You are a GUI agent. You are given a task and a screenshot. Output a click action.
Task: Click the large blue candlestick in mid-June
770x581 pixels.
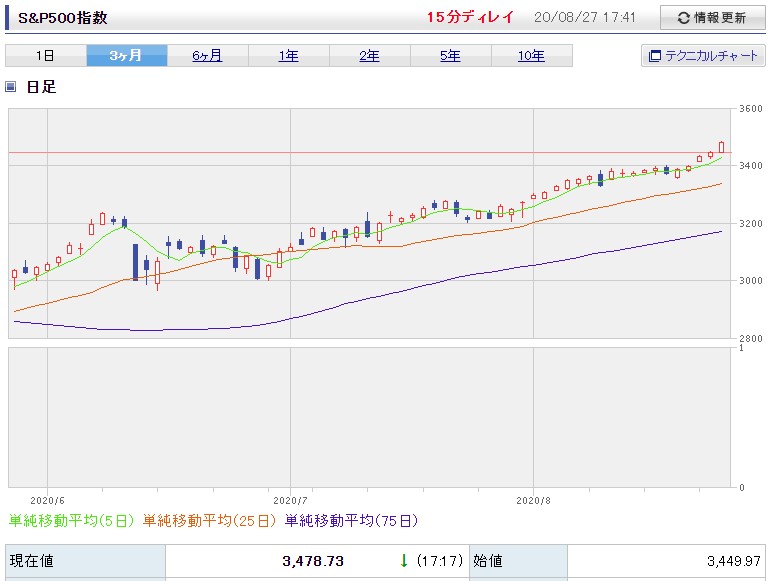point(136,262)
